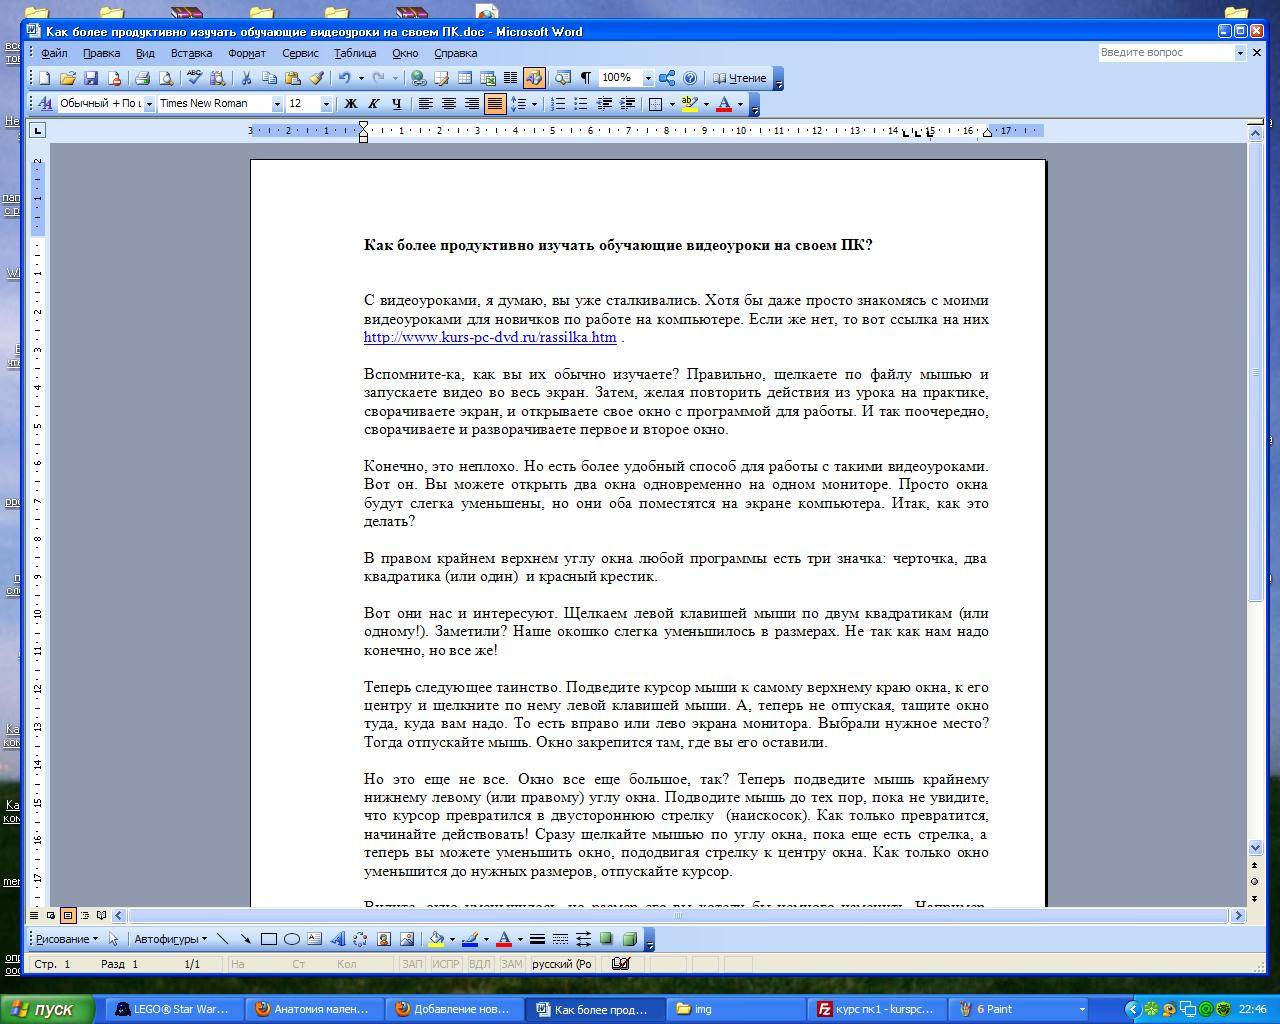The width and height of the screenshot is (1280, 1024).
Task: Copy selection to clipboard
Action: click(x=269, y=78)
